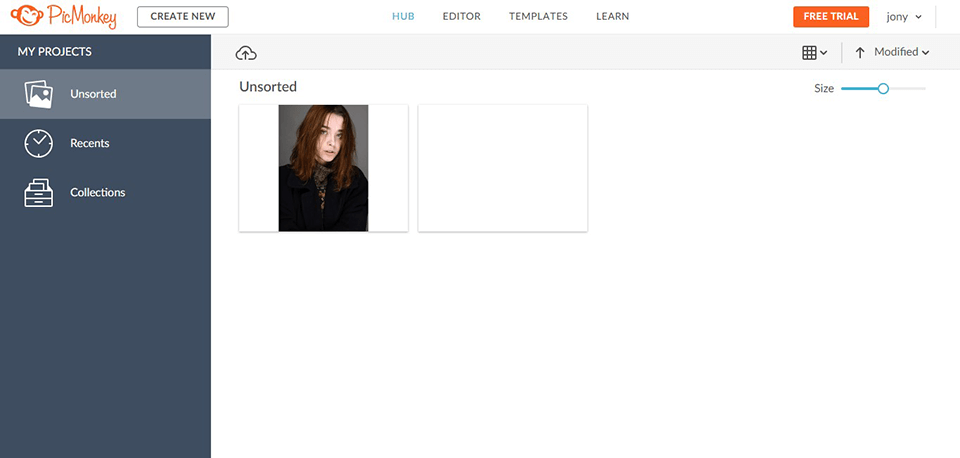
Task: Click the thumbnail Size slider handle
Action: point(883,89)
